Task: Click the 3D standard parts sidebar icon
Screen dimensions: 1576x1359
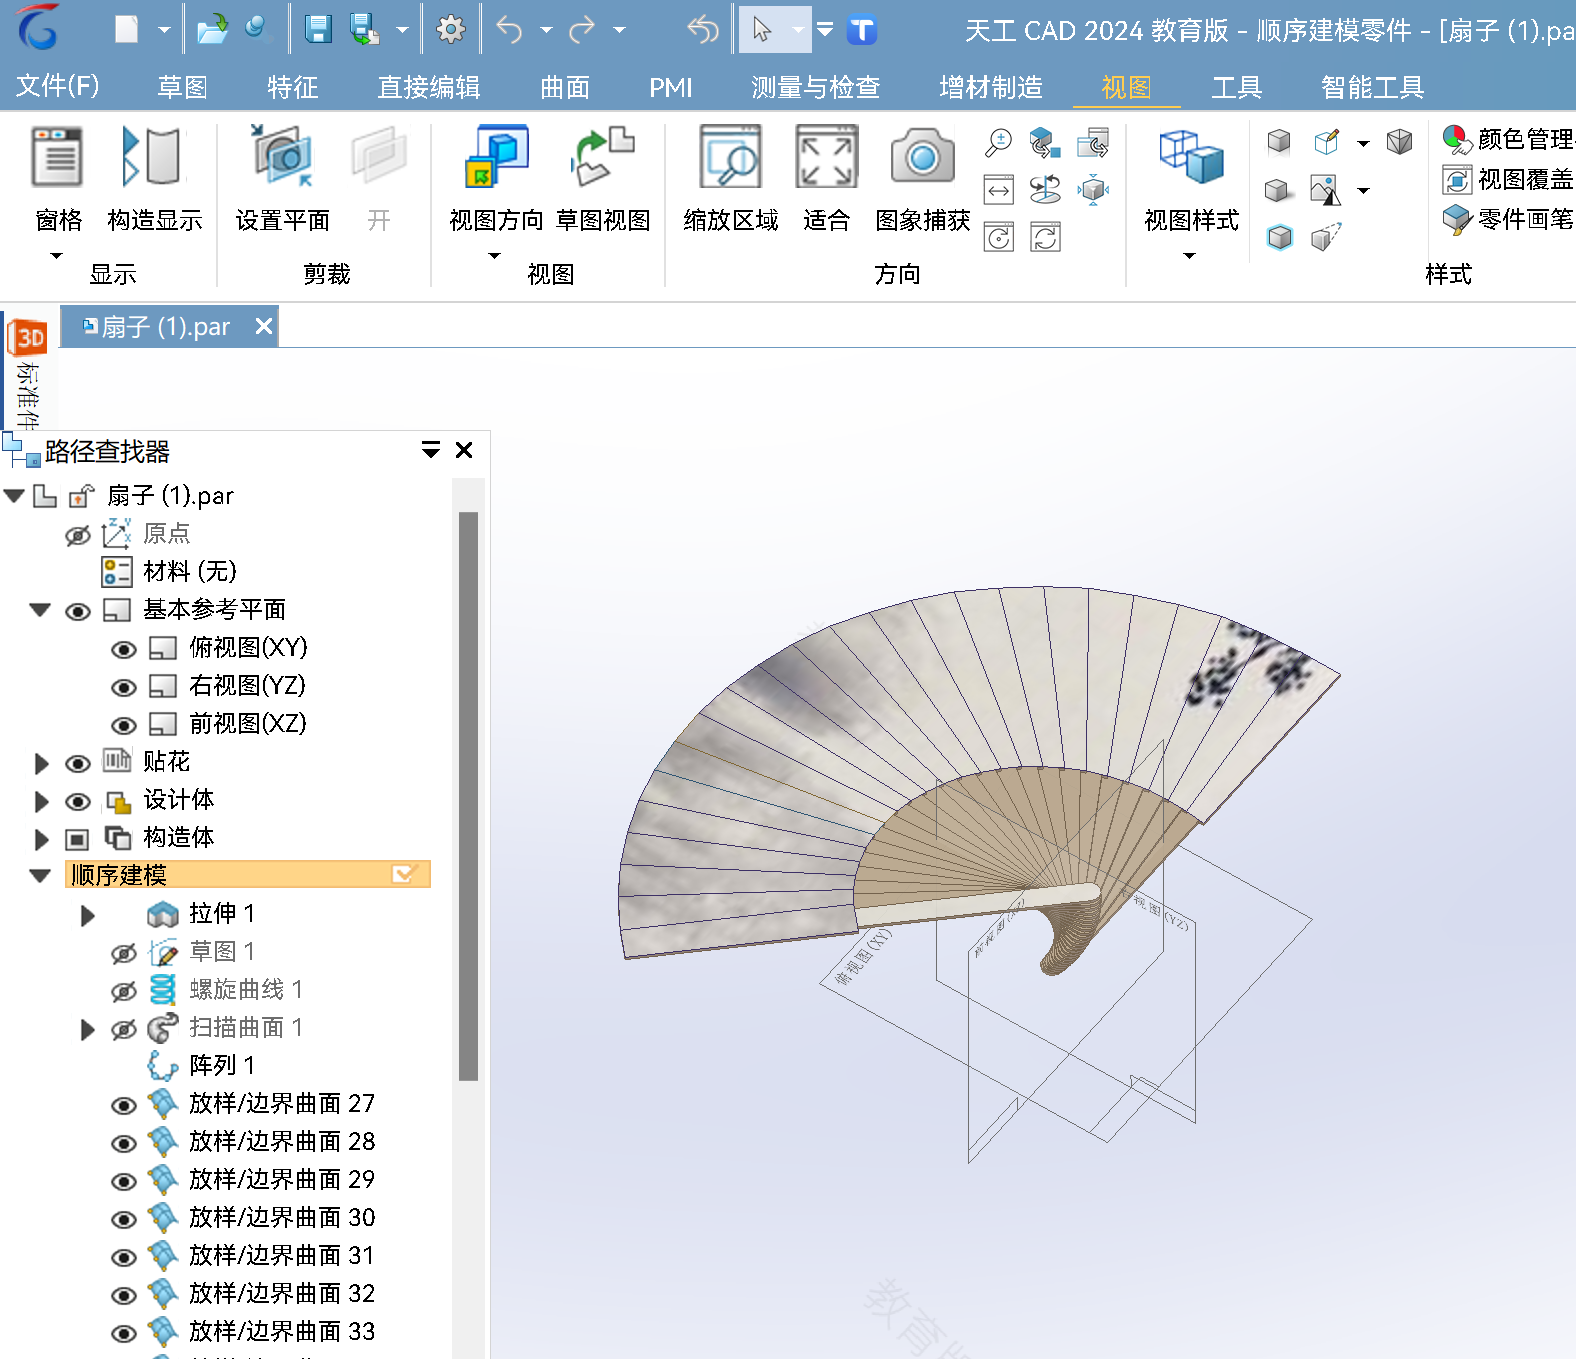Action: pyautogui.click(x=29, y=338)
